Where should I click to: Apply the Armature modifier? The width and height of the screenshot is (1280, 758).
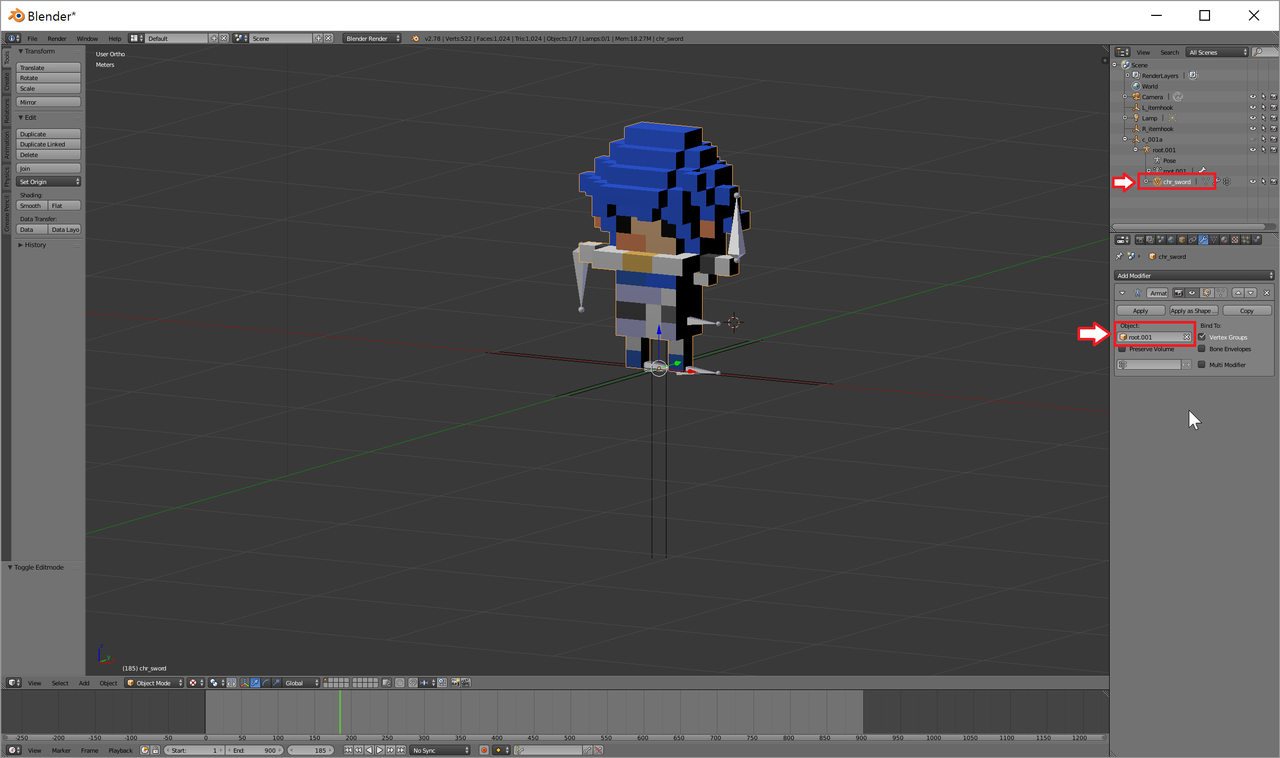(1140, 311)
